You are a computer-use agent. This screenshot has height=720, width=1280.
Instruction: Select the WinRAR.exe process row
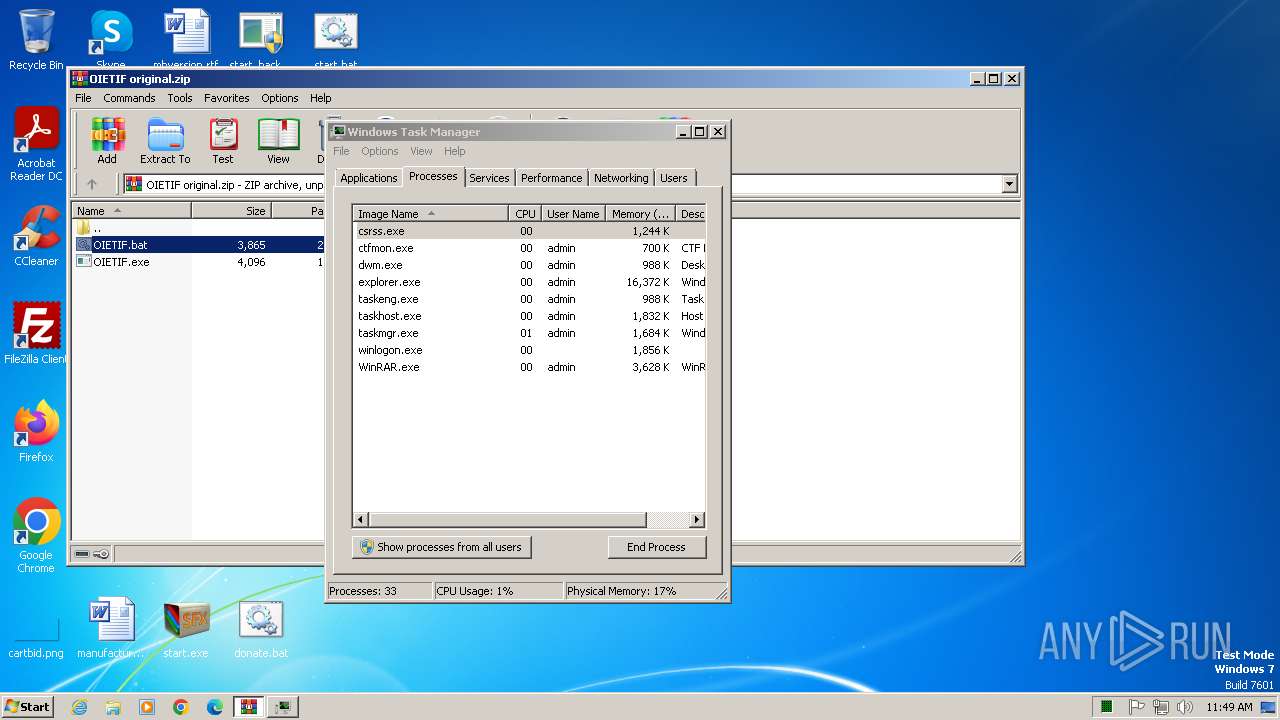click(x=529, y=367)
